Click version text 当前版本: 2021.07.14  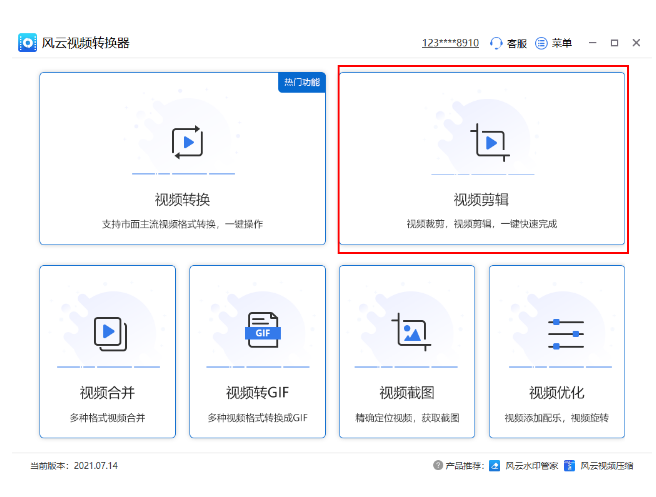[74, 466]
